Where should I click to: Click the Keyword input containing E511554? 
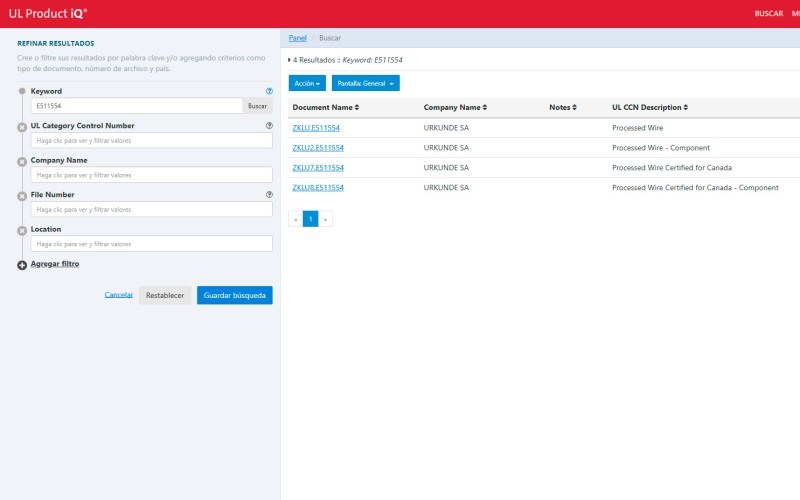[x=136, y=106]
